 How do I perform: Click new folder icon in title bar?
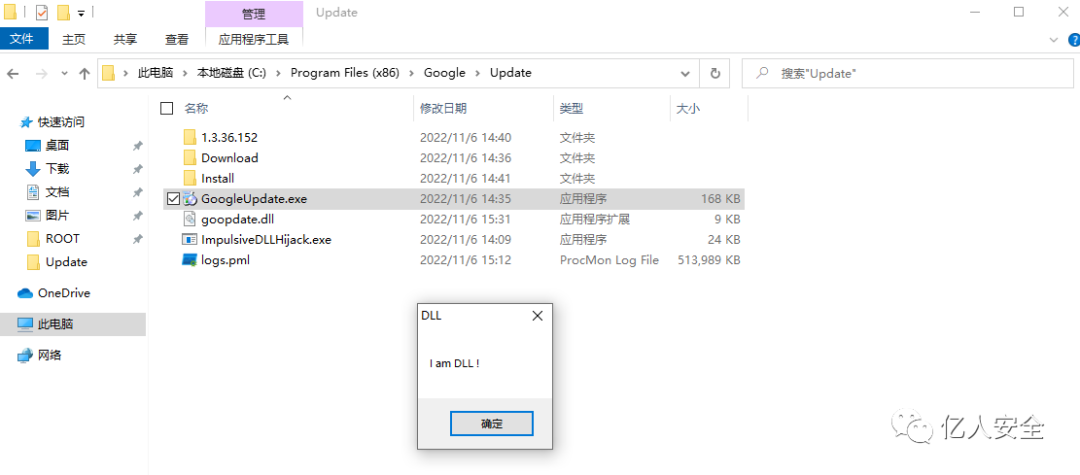coord(63,12)
